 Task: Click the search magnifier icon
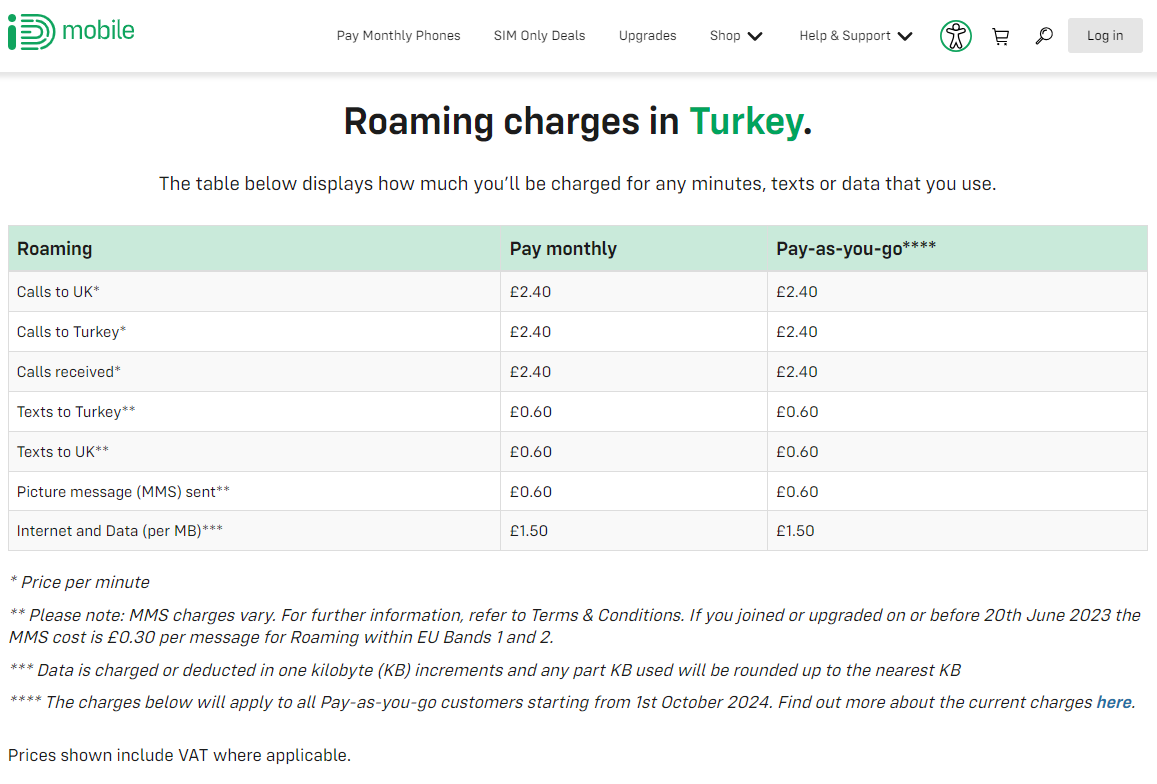(x=1044, y=35)
